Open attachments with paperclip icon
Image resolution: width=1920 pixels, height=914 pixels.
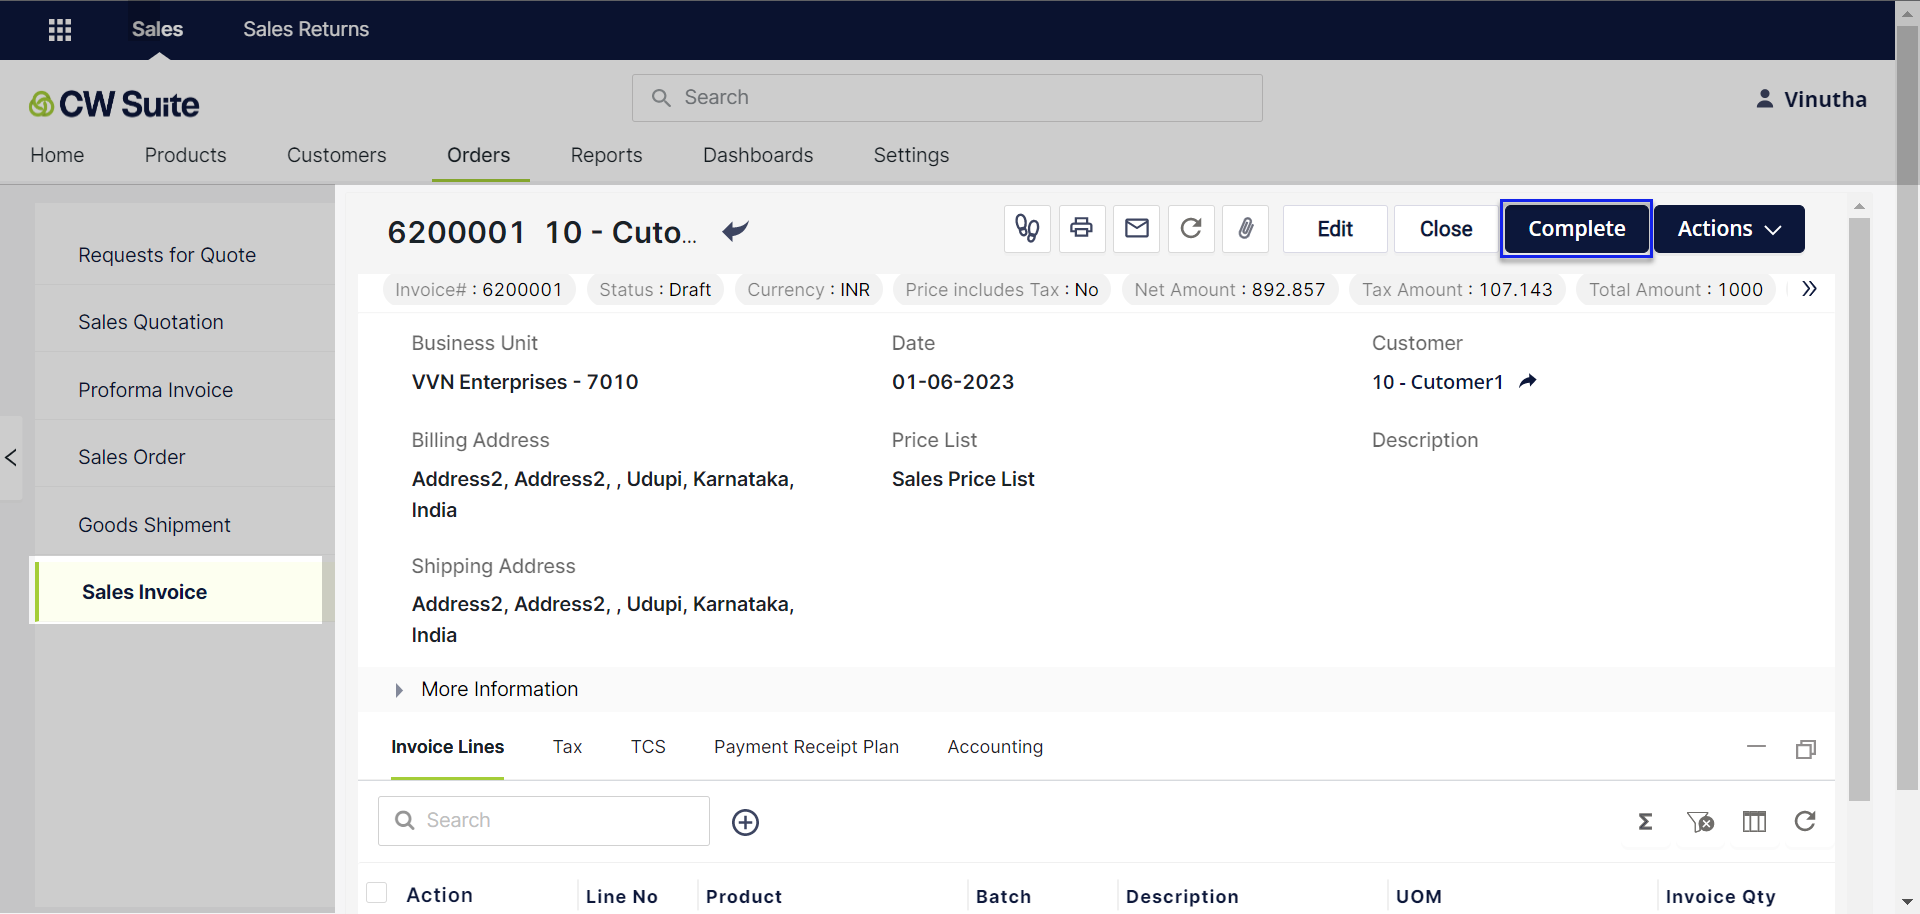[1245, 229]
